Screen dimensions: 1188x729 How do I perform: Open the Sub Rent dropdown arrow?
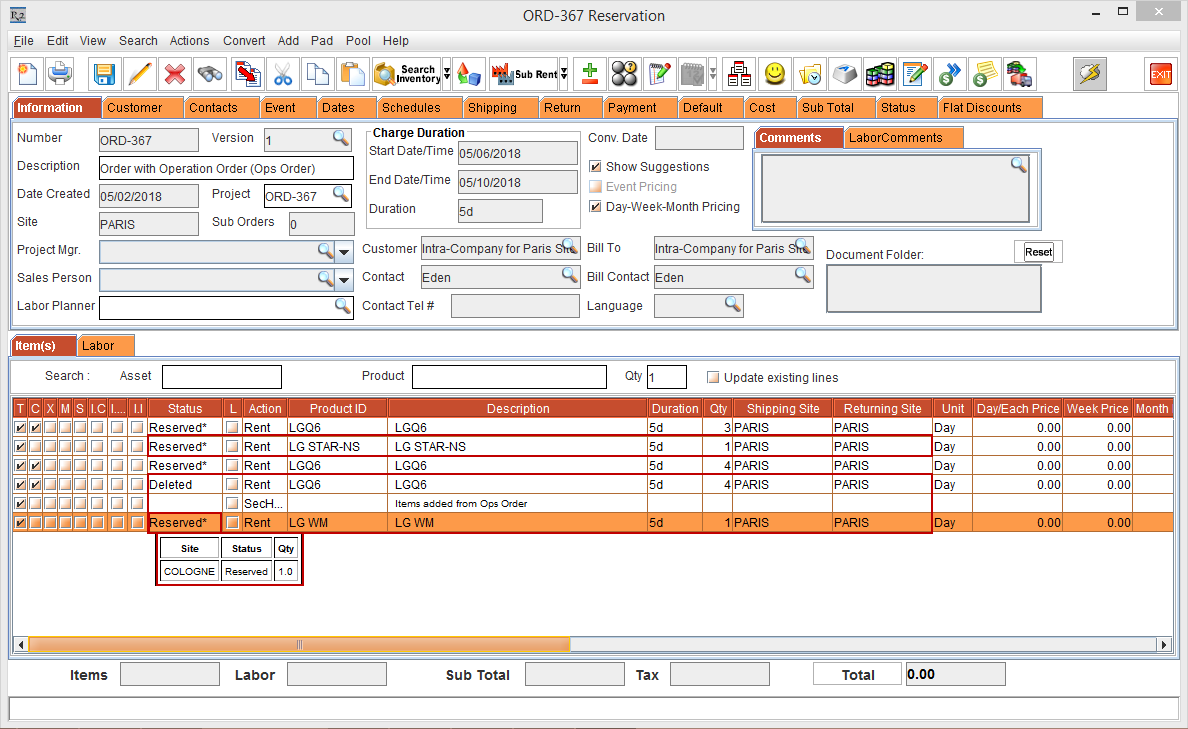tap(564, 74)
